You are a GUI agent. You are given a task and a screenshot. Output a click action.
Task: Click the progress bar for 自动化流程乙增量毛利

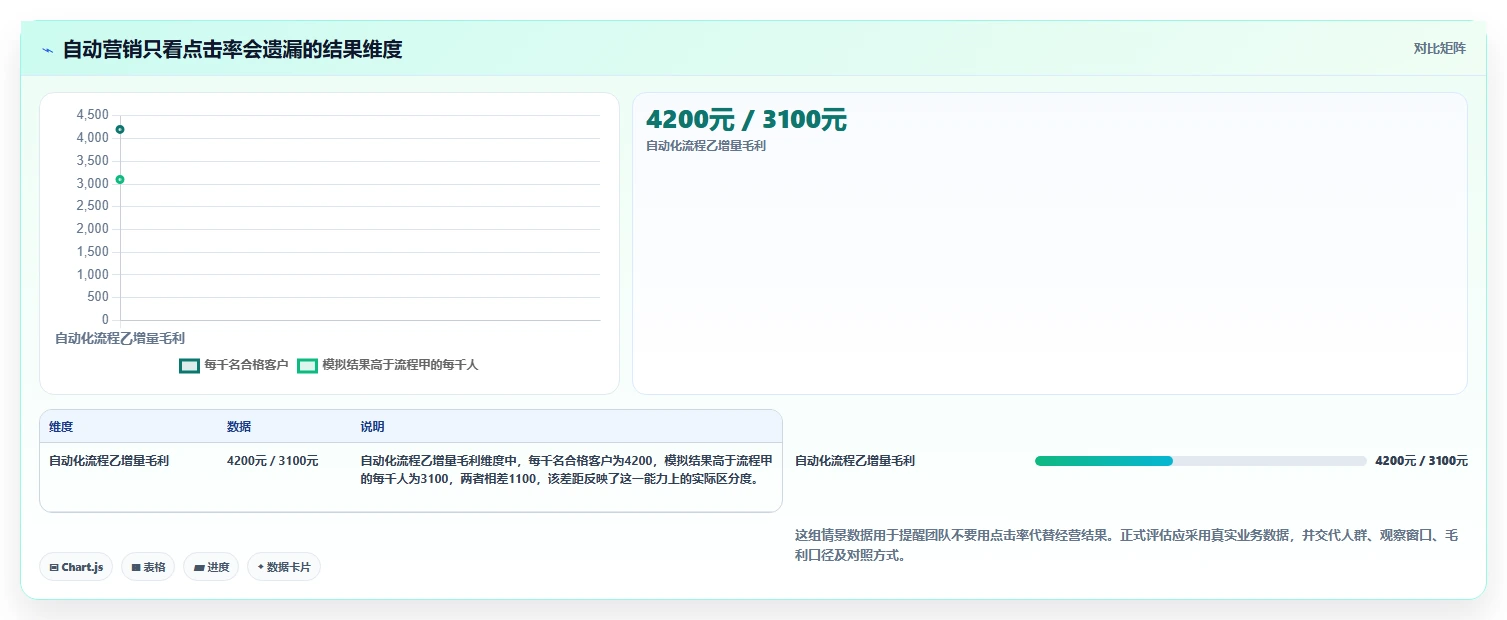click(1200, 461)
